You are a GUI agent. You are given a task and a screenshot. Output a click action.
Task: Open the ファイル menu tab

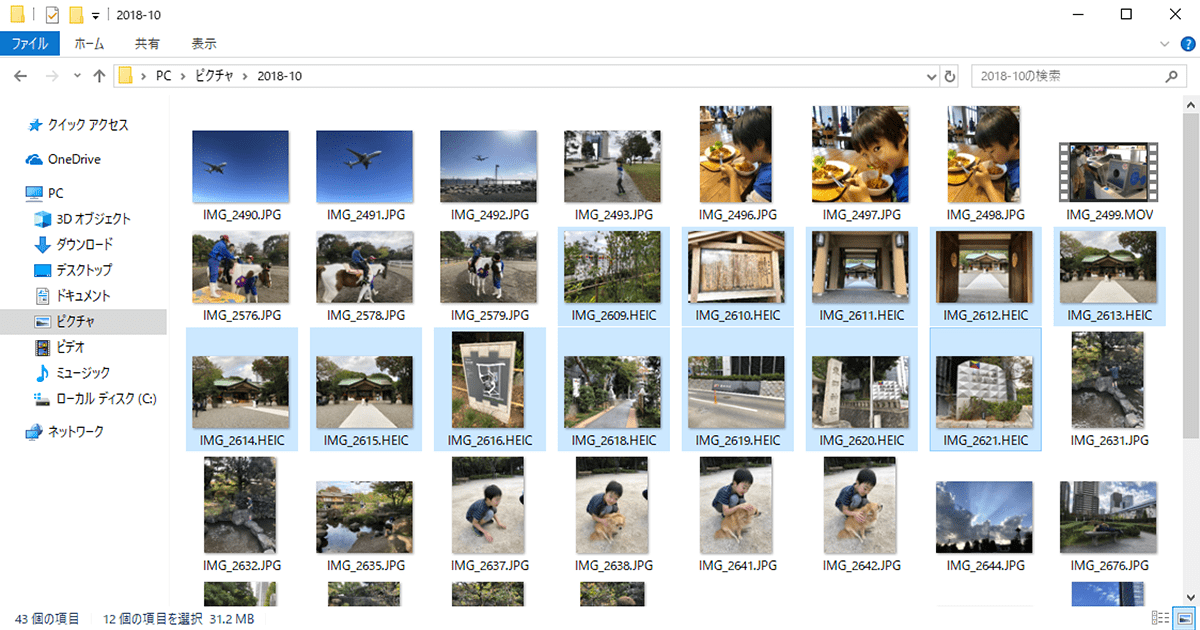[30, 44]
